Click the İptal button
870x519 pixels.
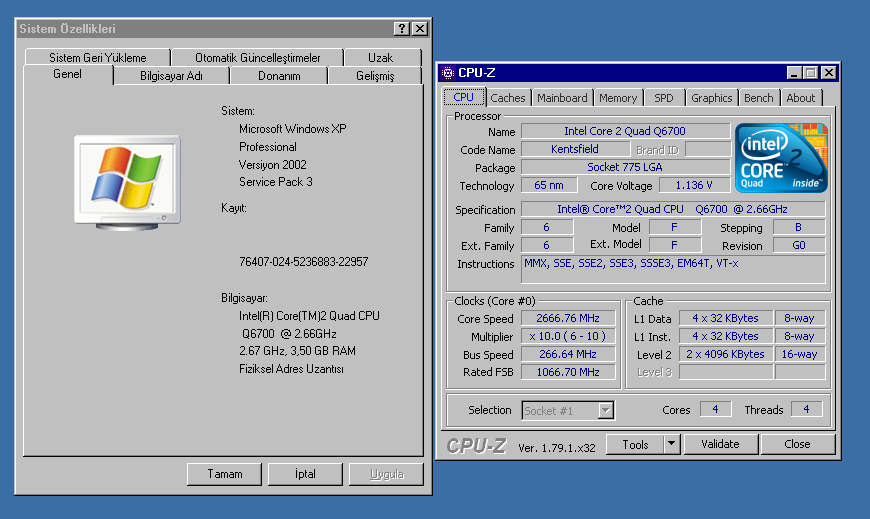305,474
